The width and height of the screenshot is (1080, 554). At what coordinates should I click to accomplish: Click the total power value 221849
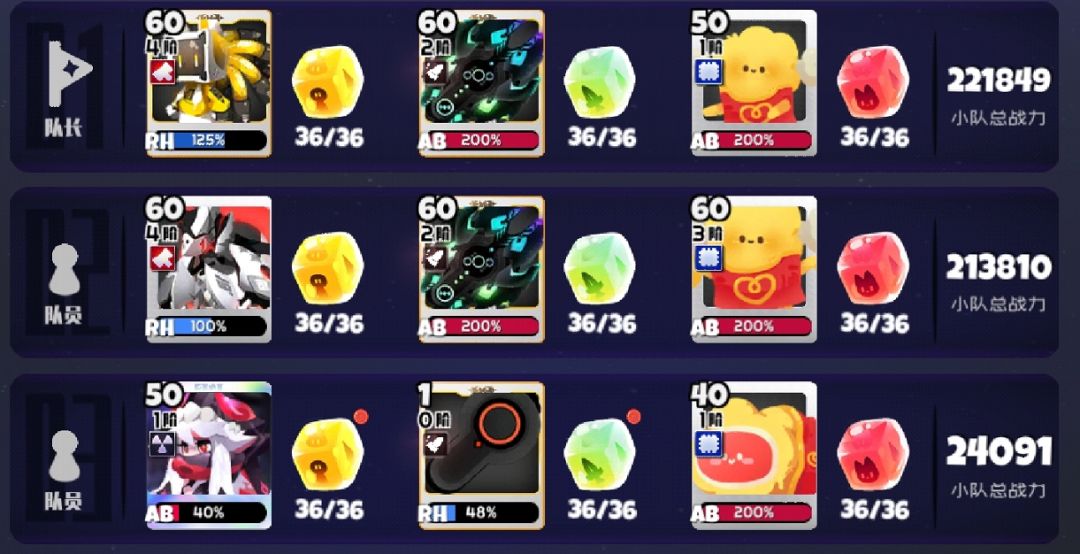point(999,81)
